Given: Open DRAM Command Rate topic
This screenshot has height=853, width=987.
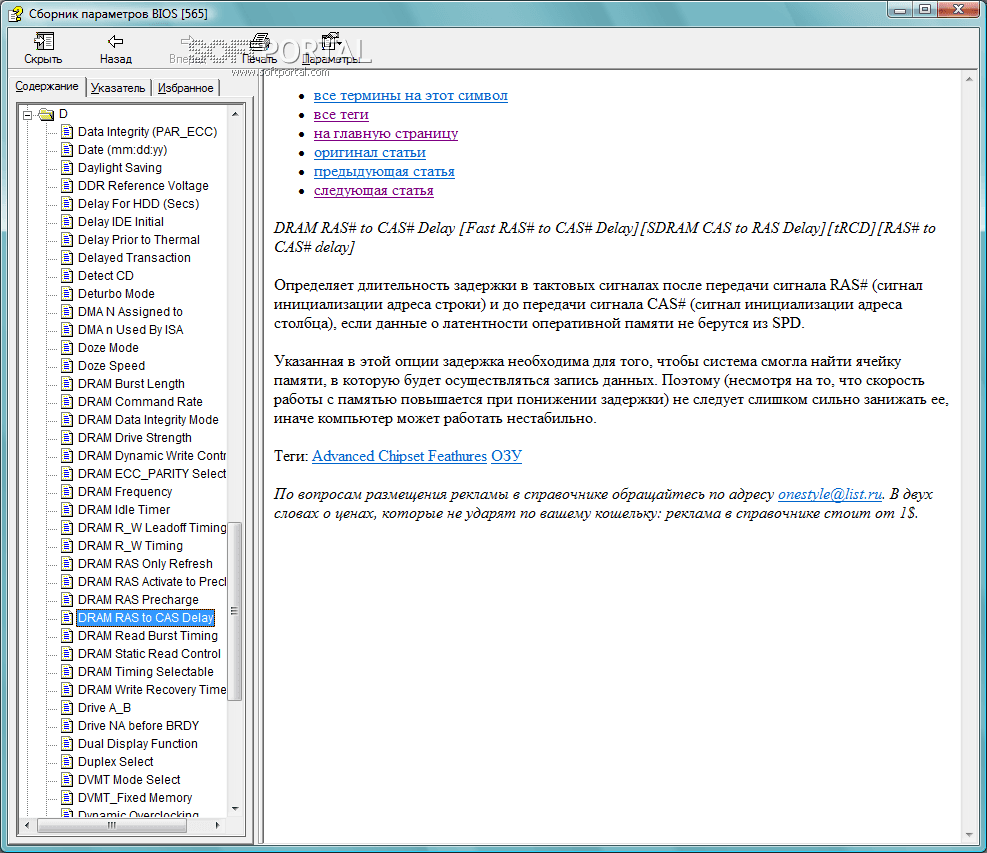Looking at the screenshot, I should [x=140, y=402].
